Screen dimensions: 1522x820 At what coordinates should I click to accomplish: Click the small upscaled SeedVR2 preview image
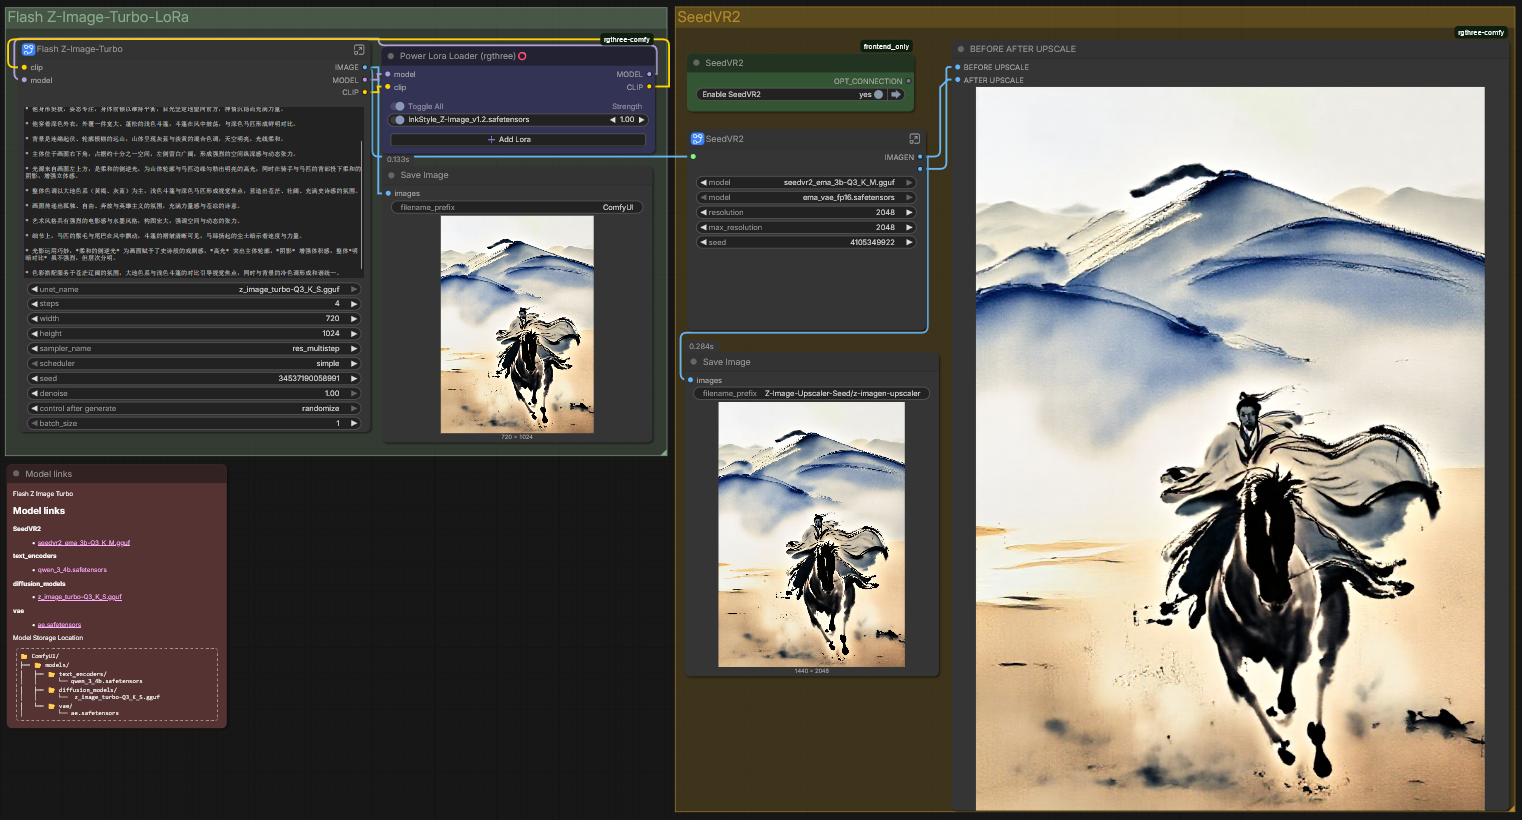[x=811, y=534]
